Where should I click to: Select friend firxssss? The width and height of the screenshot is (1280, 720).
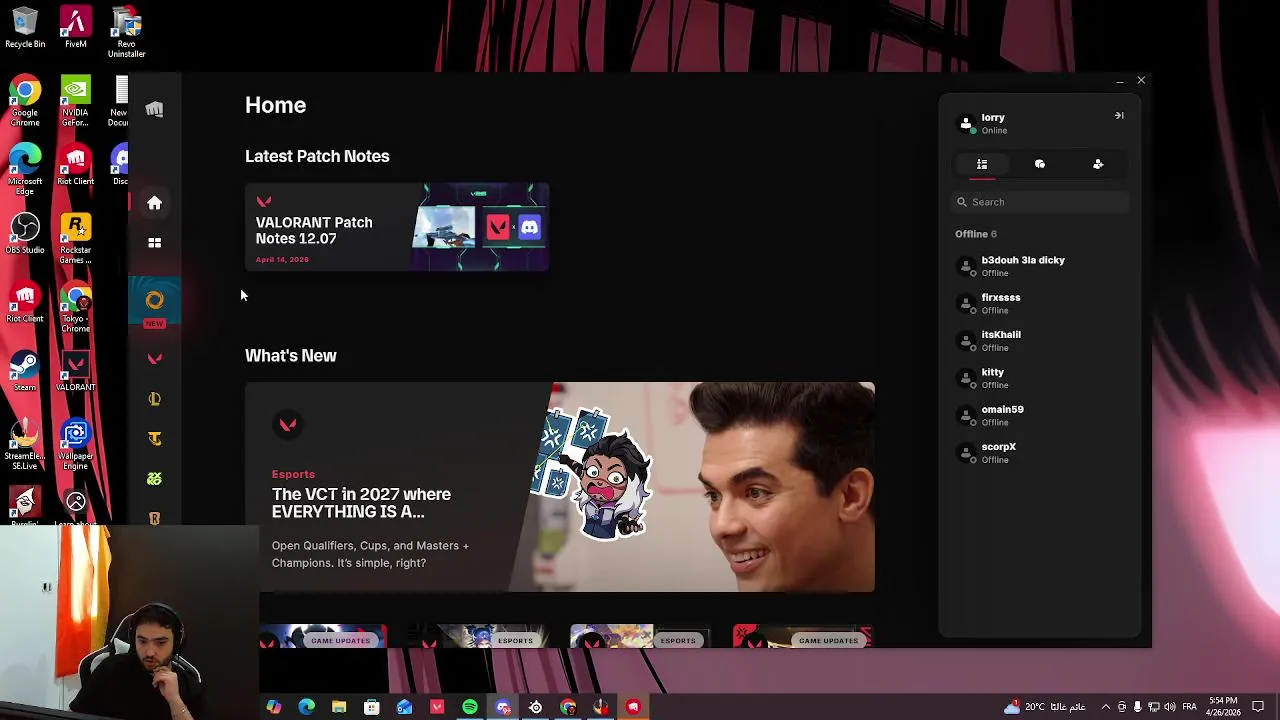point(1040,303)
